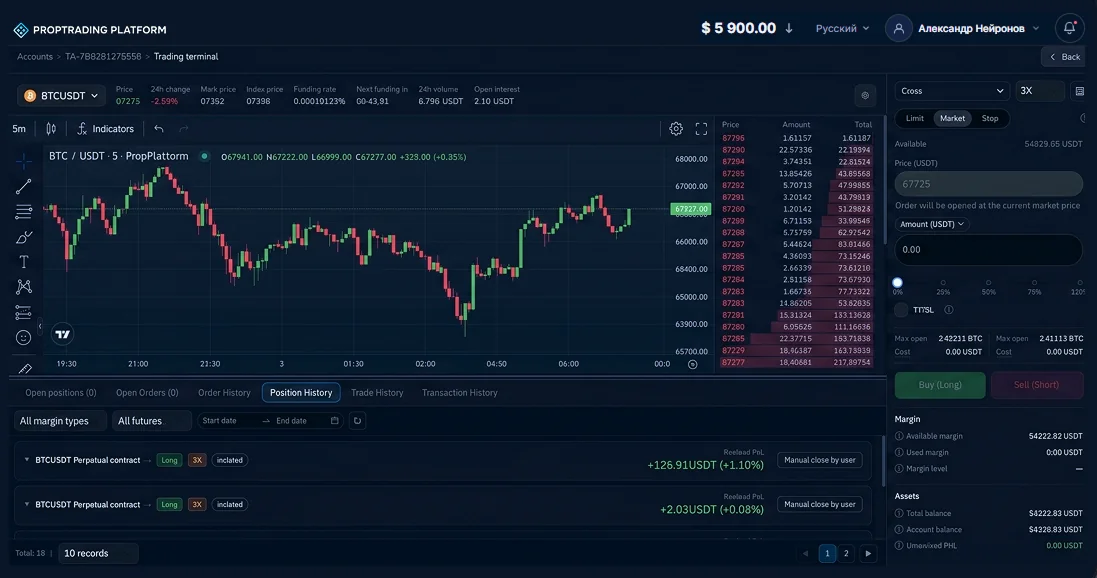Click the Used margin info icon
Screen dimensions: 1097x578
click(x=899, y=453)
